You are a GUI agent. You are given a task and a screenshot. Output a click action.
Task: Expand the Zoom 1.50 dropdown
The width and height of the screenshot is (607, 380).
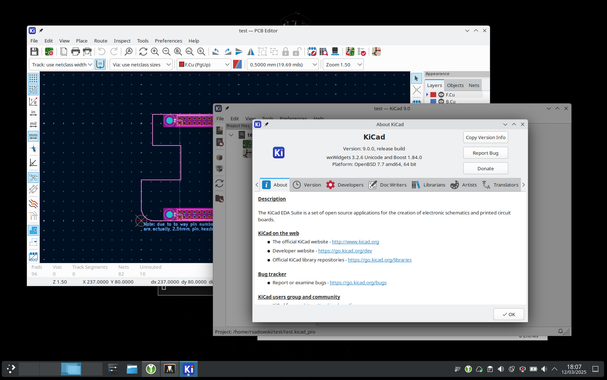[x=343, y=65]
